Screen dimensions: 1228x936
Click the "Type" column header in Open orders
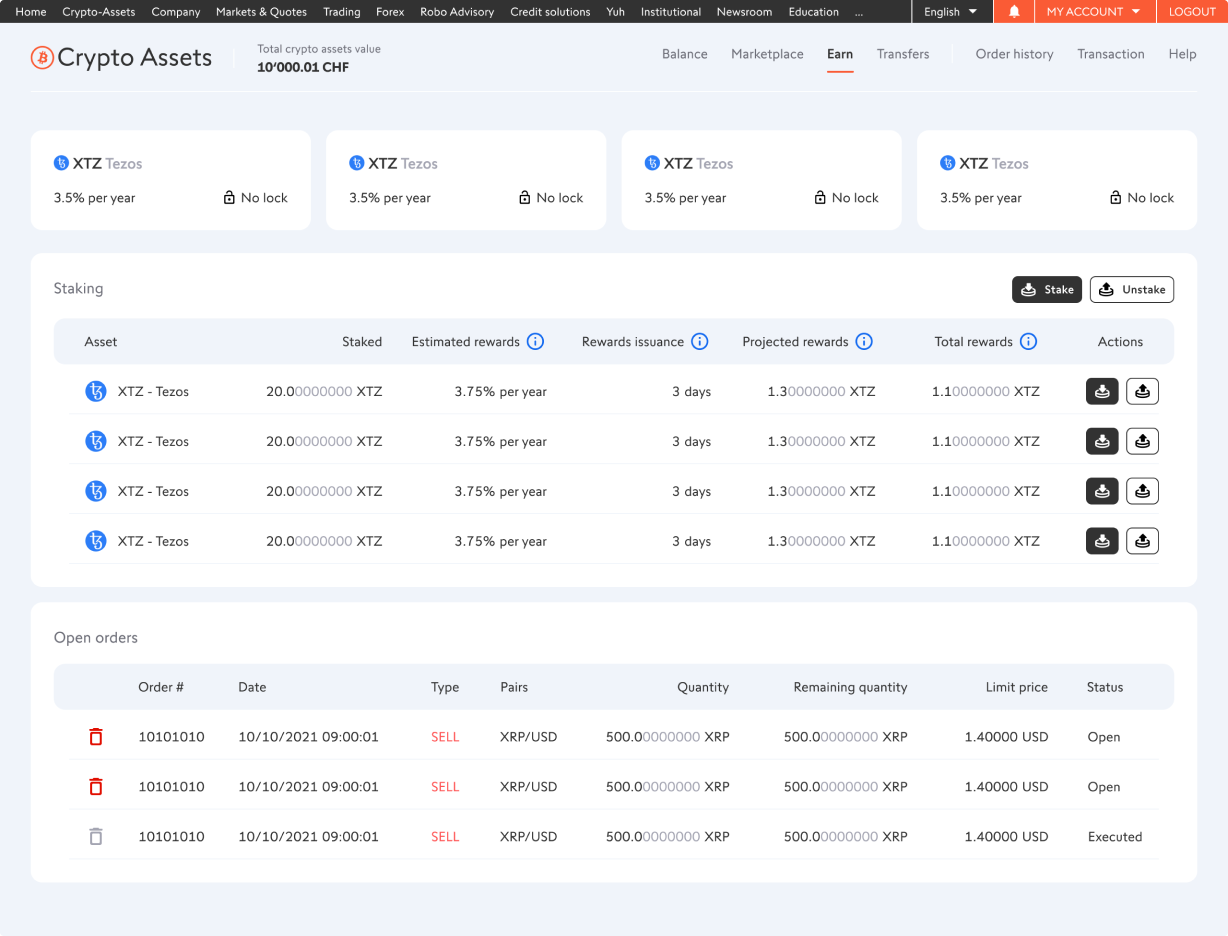tap(445, 687)
